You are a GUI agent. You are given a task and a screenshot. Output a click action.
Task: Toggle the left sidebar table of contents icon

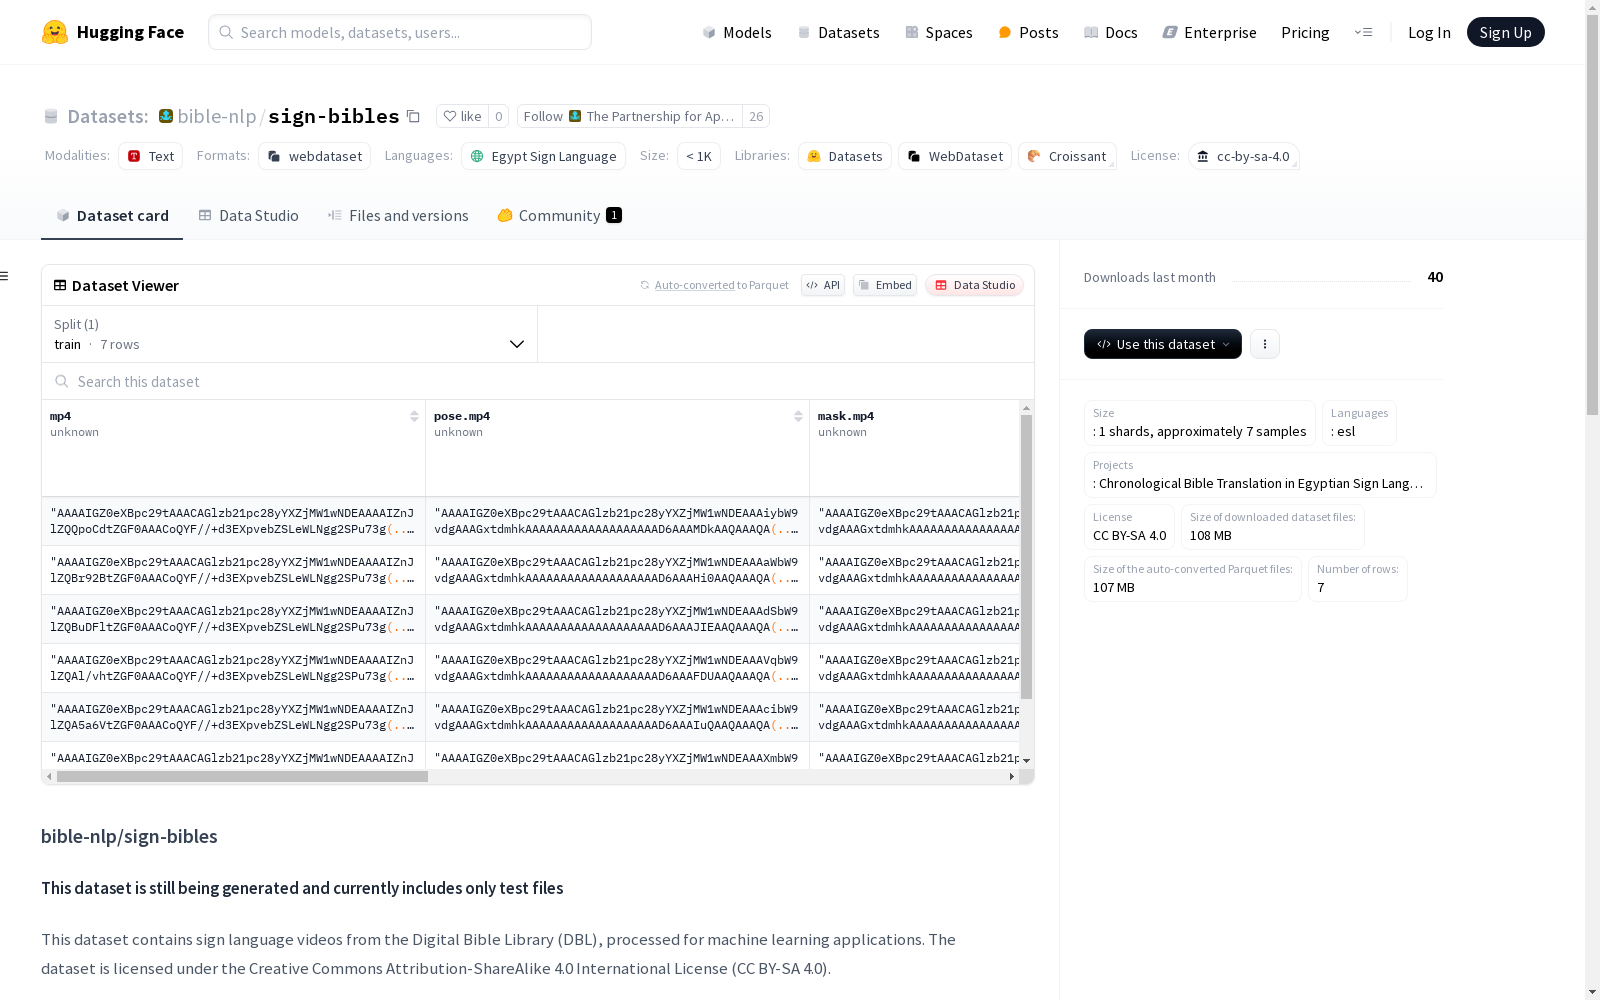point(5,276)
